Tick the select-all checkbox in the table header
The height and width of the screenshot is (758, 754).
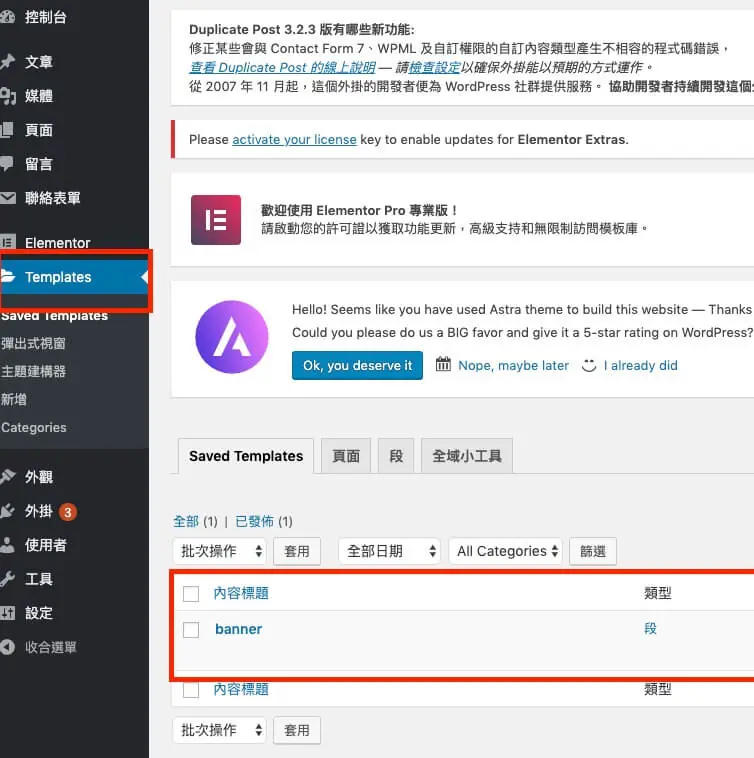pos(191,594)
